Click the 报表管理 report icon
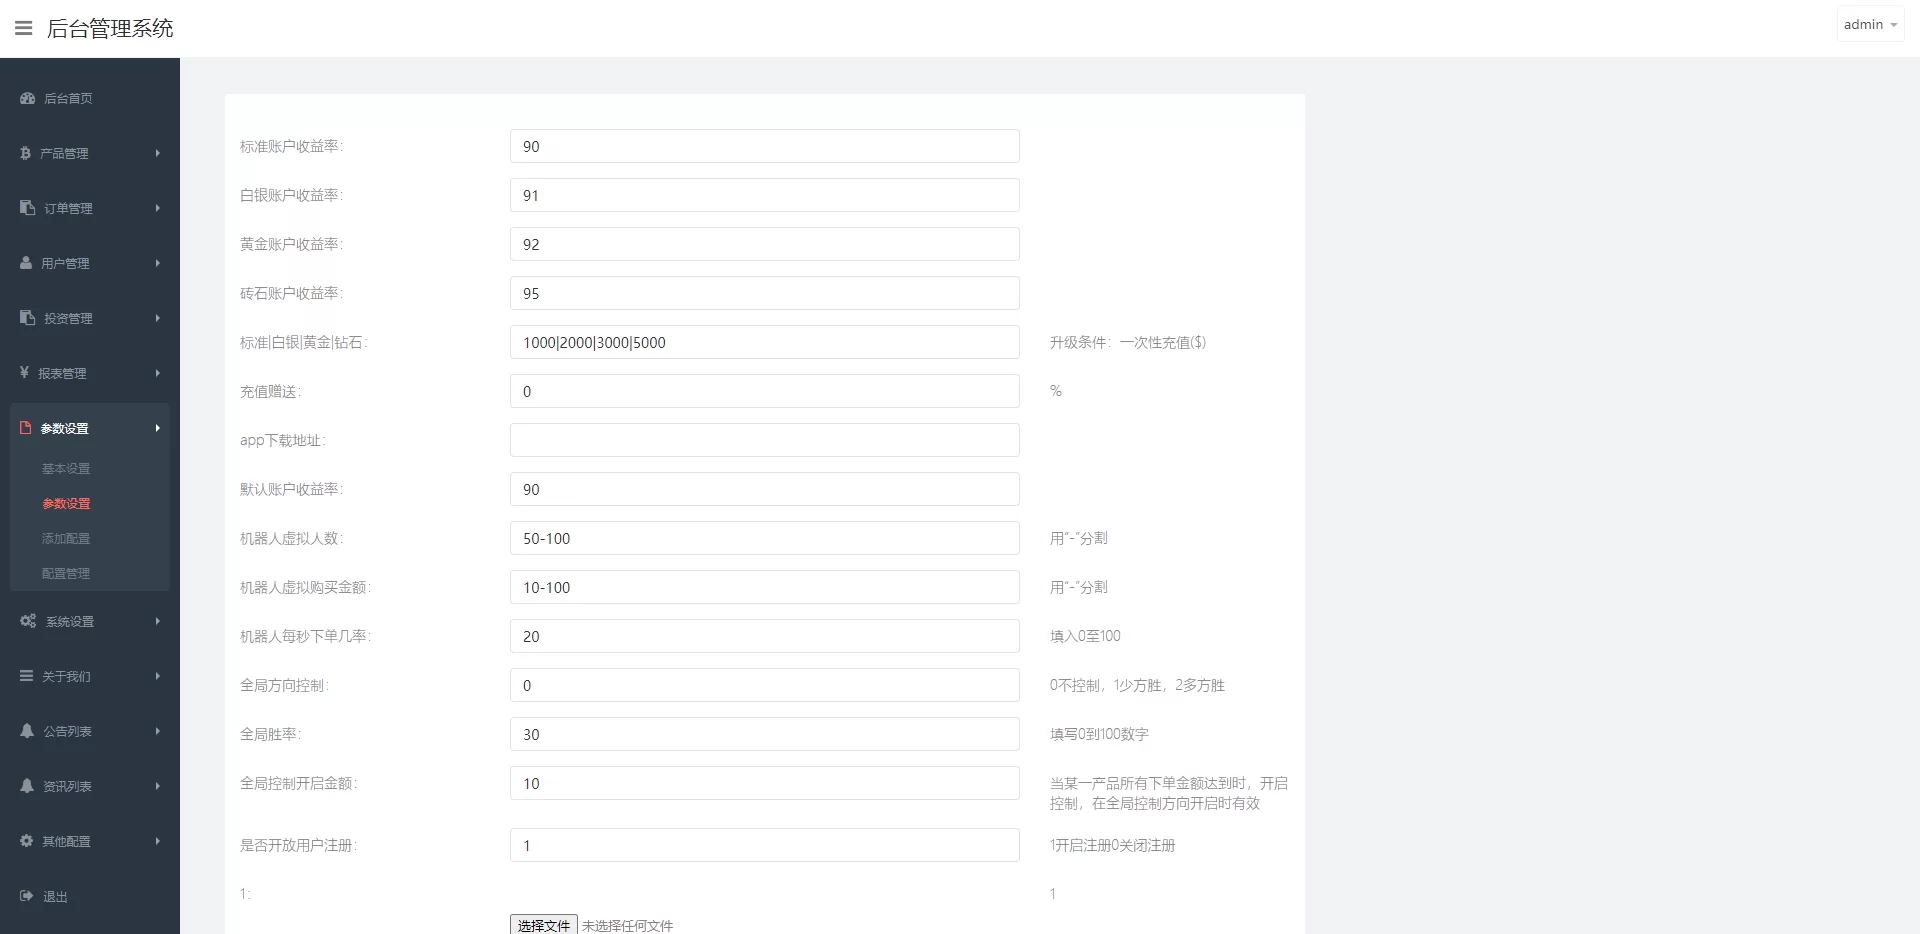Viewport: 1920px width, 934px height. click(x=26, y=373)
